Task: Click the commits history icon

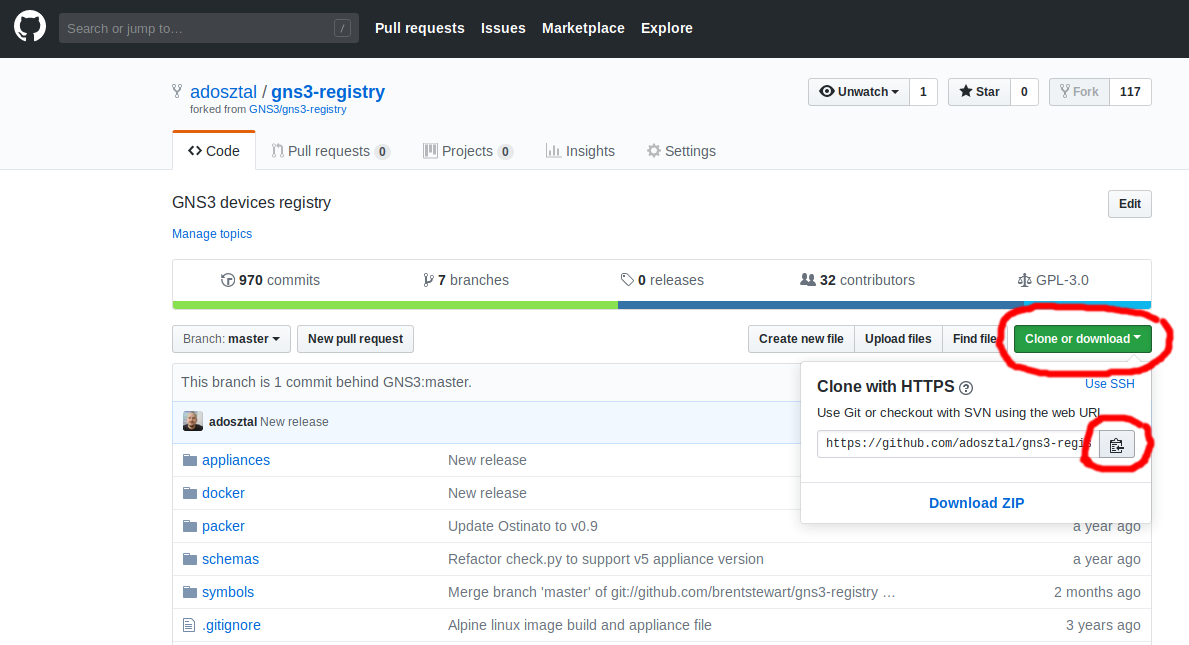Action: tap(227, 280)
